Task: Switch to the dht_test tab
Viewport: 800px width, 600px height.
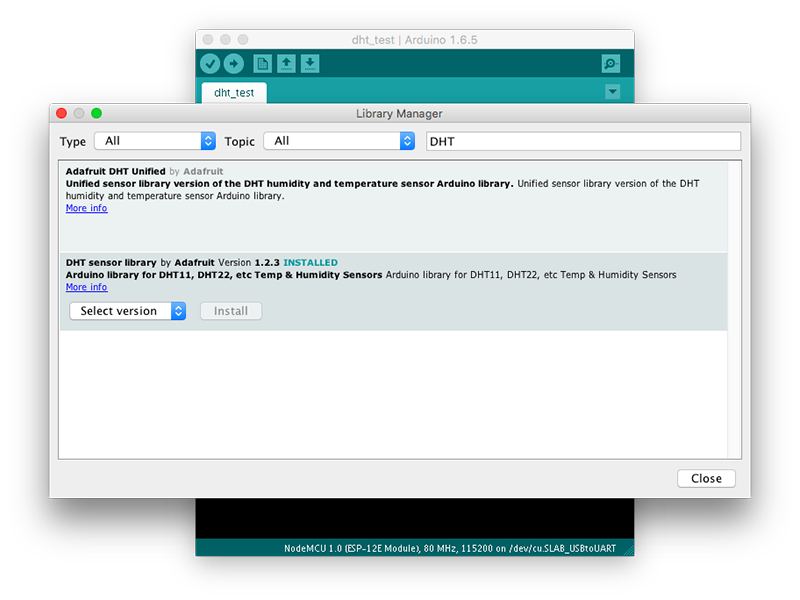Action: tap(234, 92)
